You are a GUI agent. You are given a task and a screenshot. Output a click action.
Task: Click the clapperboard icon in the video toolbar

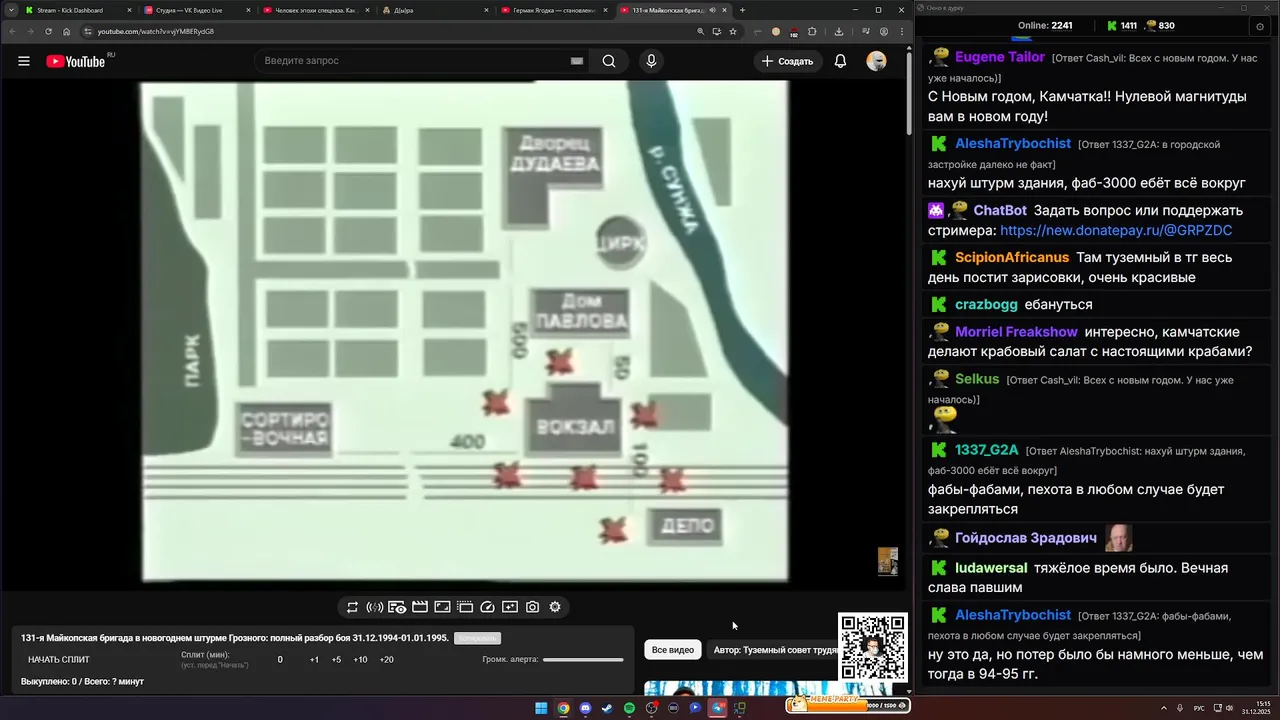420,607
